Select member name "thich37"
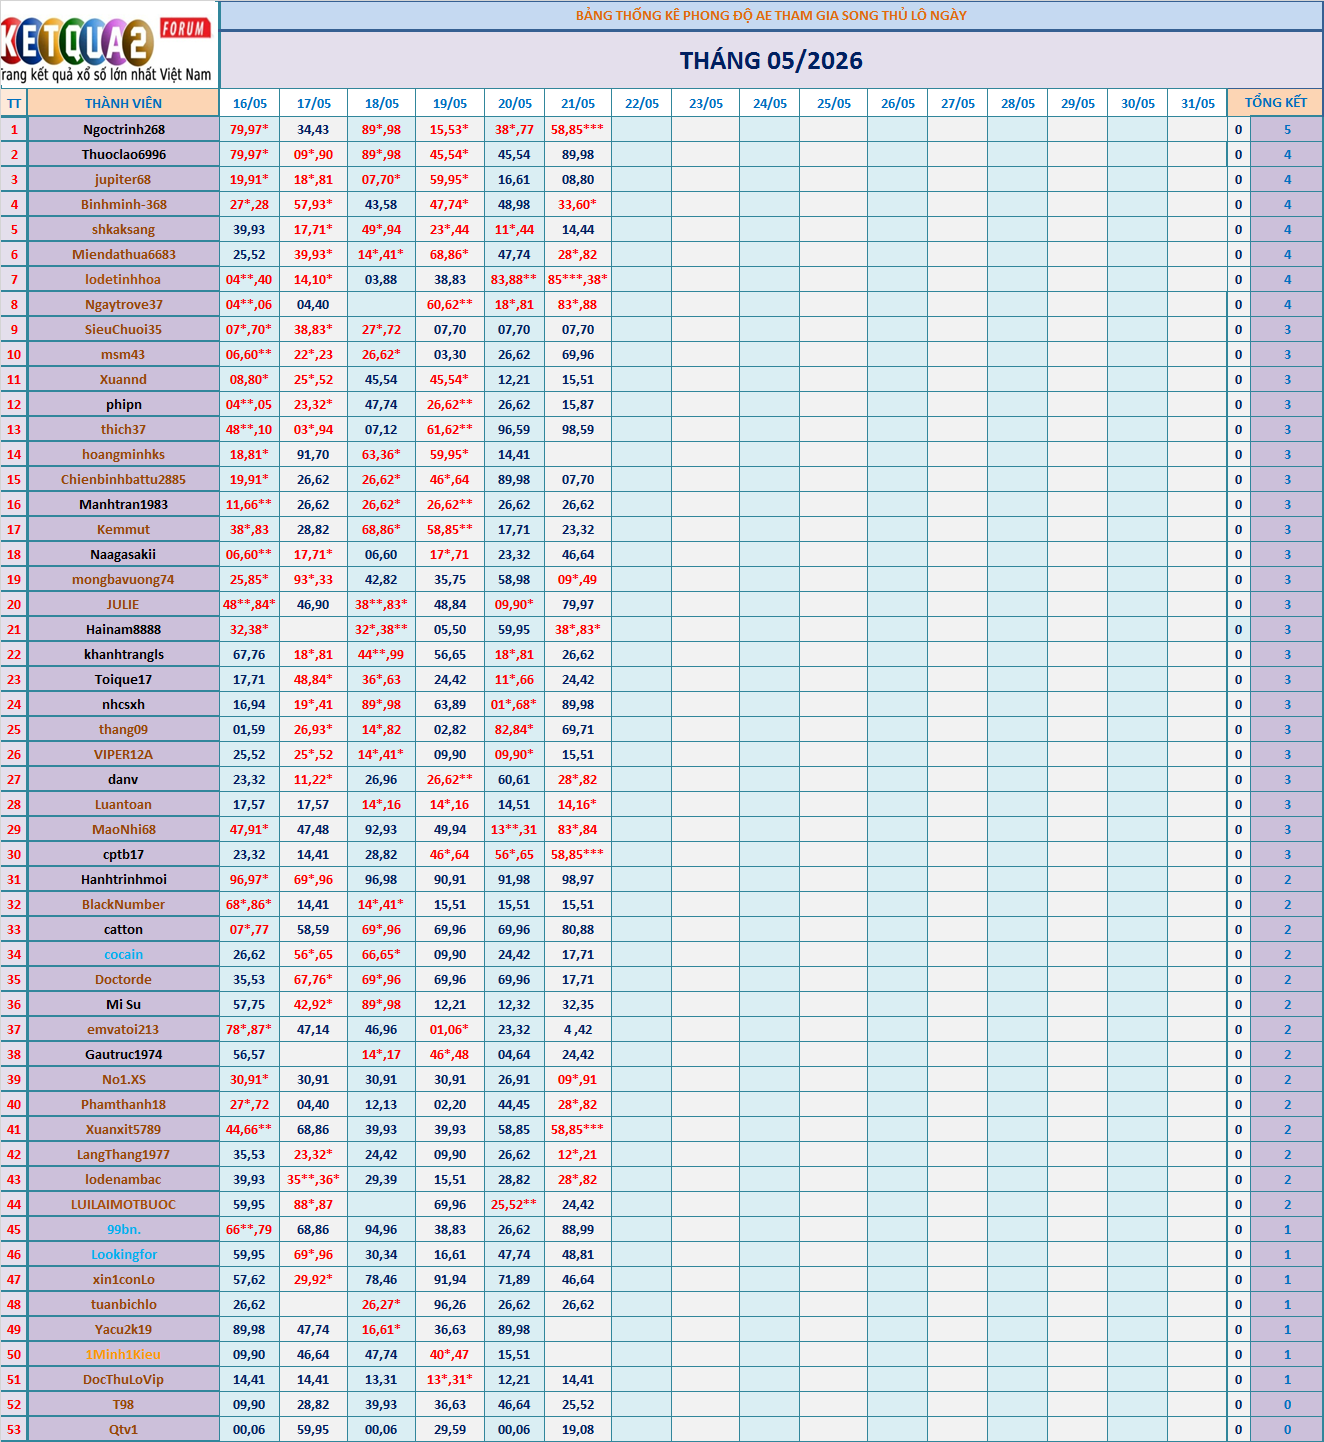 click(123, 429)
